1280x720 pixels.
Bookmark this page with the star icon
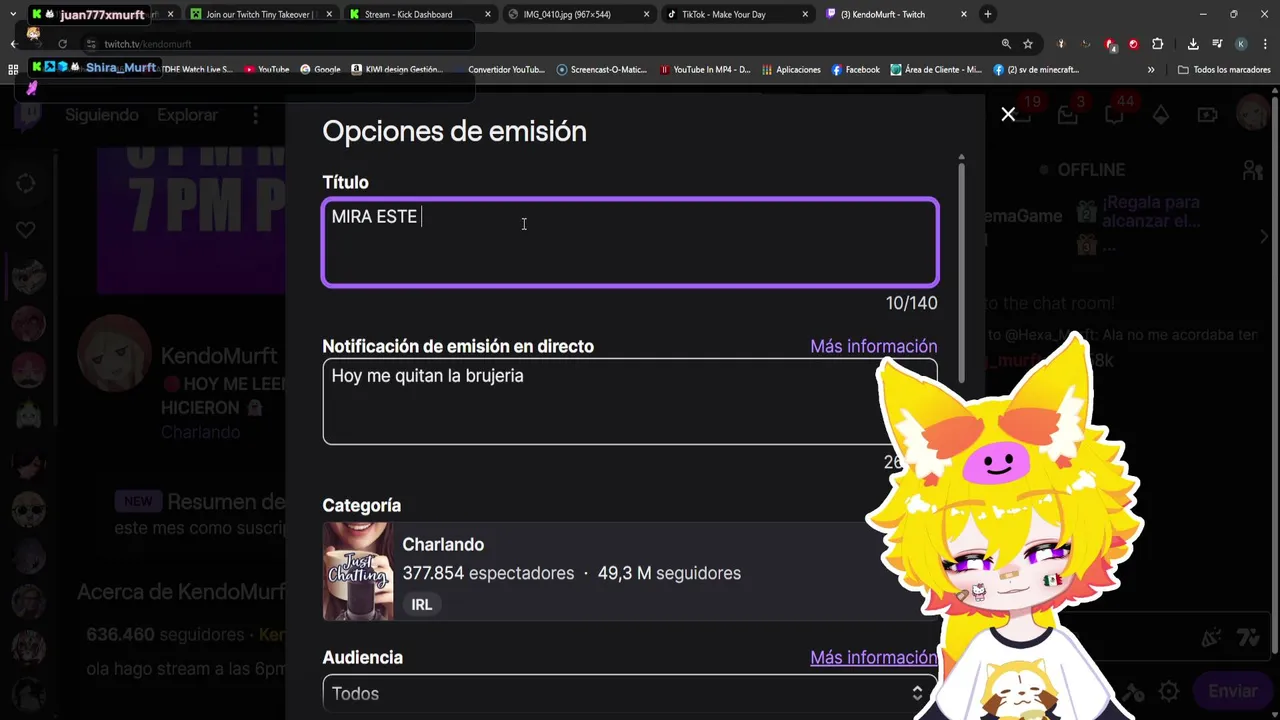click(1028, 44)
